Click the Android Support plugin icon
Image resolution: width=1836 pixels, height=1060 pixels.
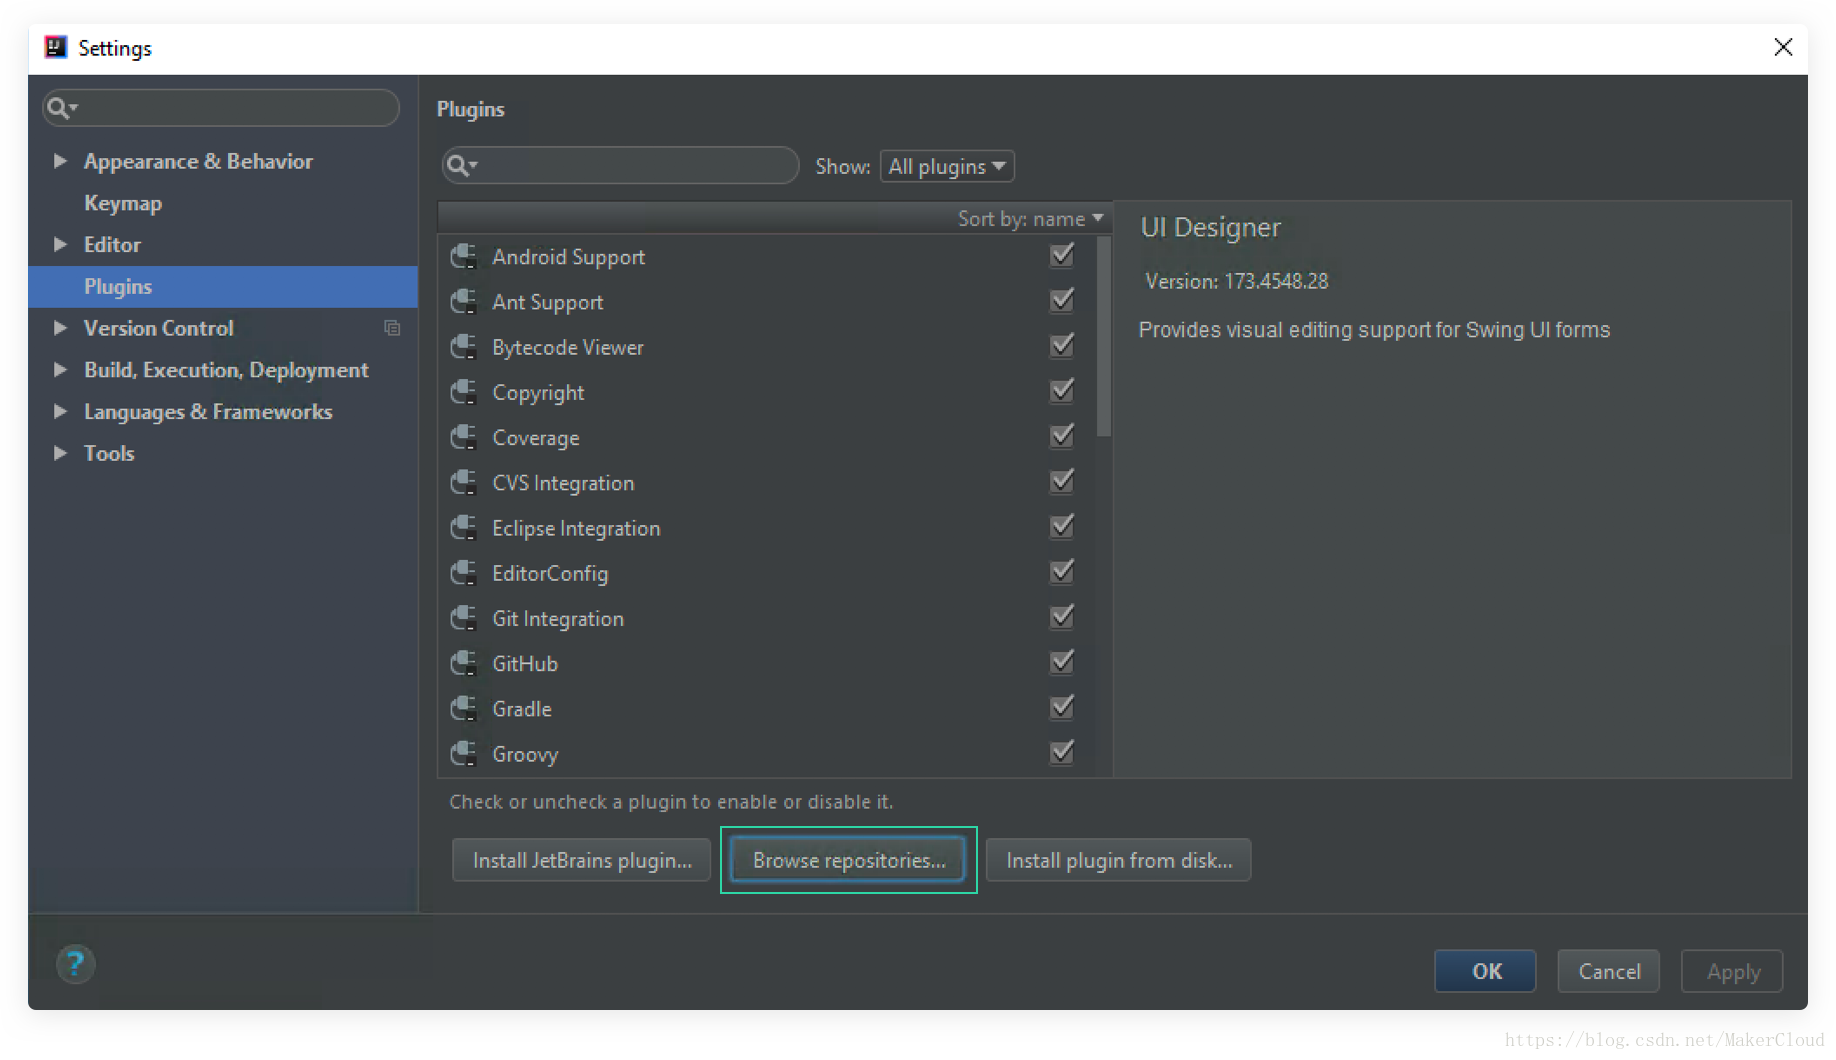pyautogui.click(x=463, y=257)
